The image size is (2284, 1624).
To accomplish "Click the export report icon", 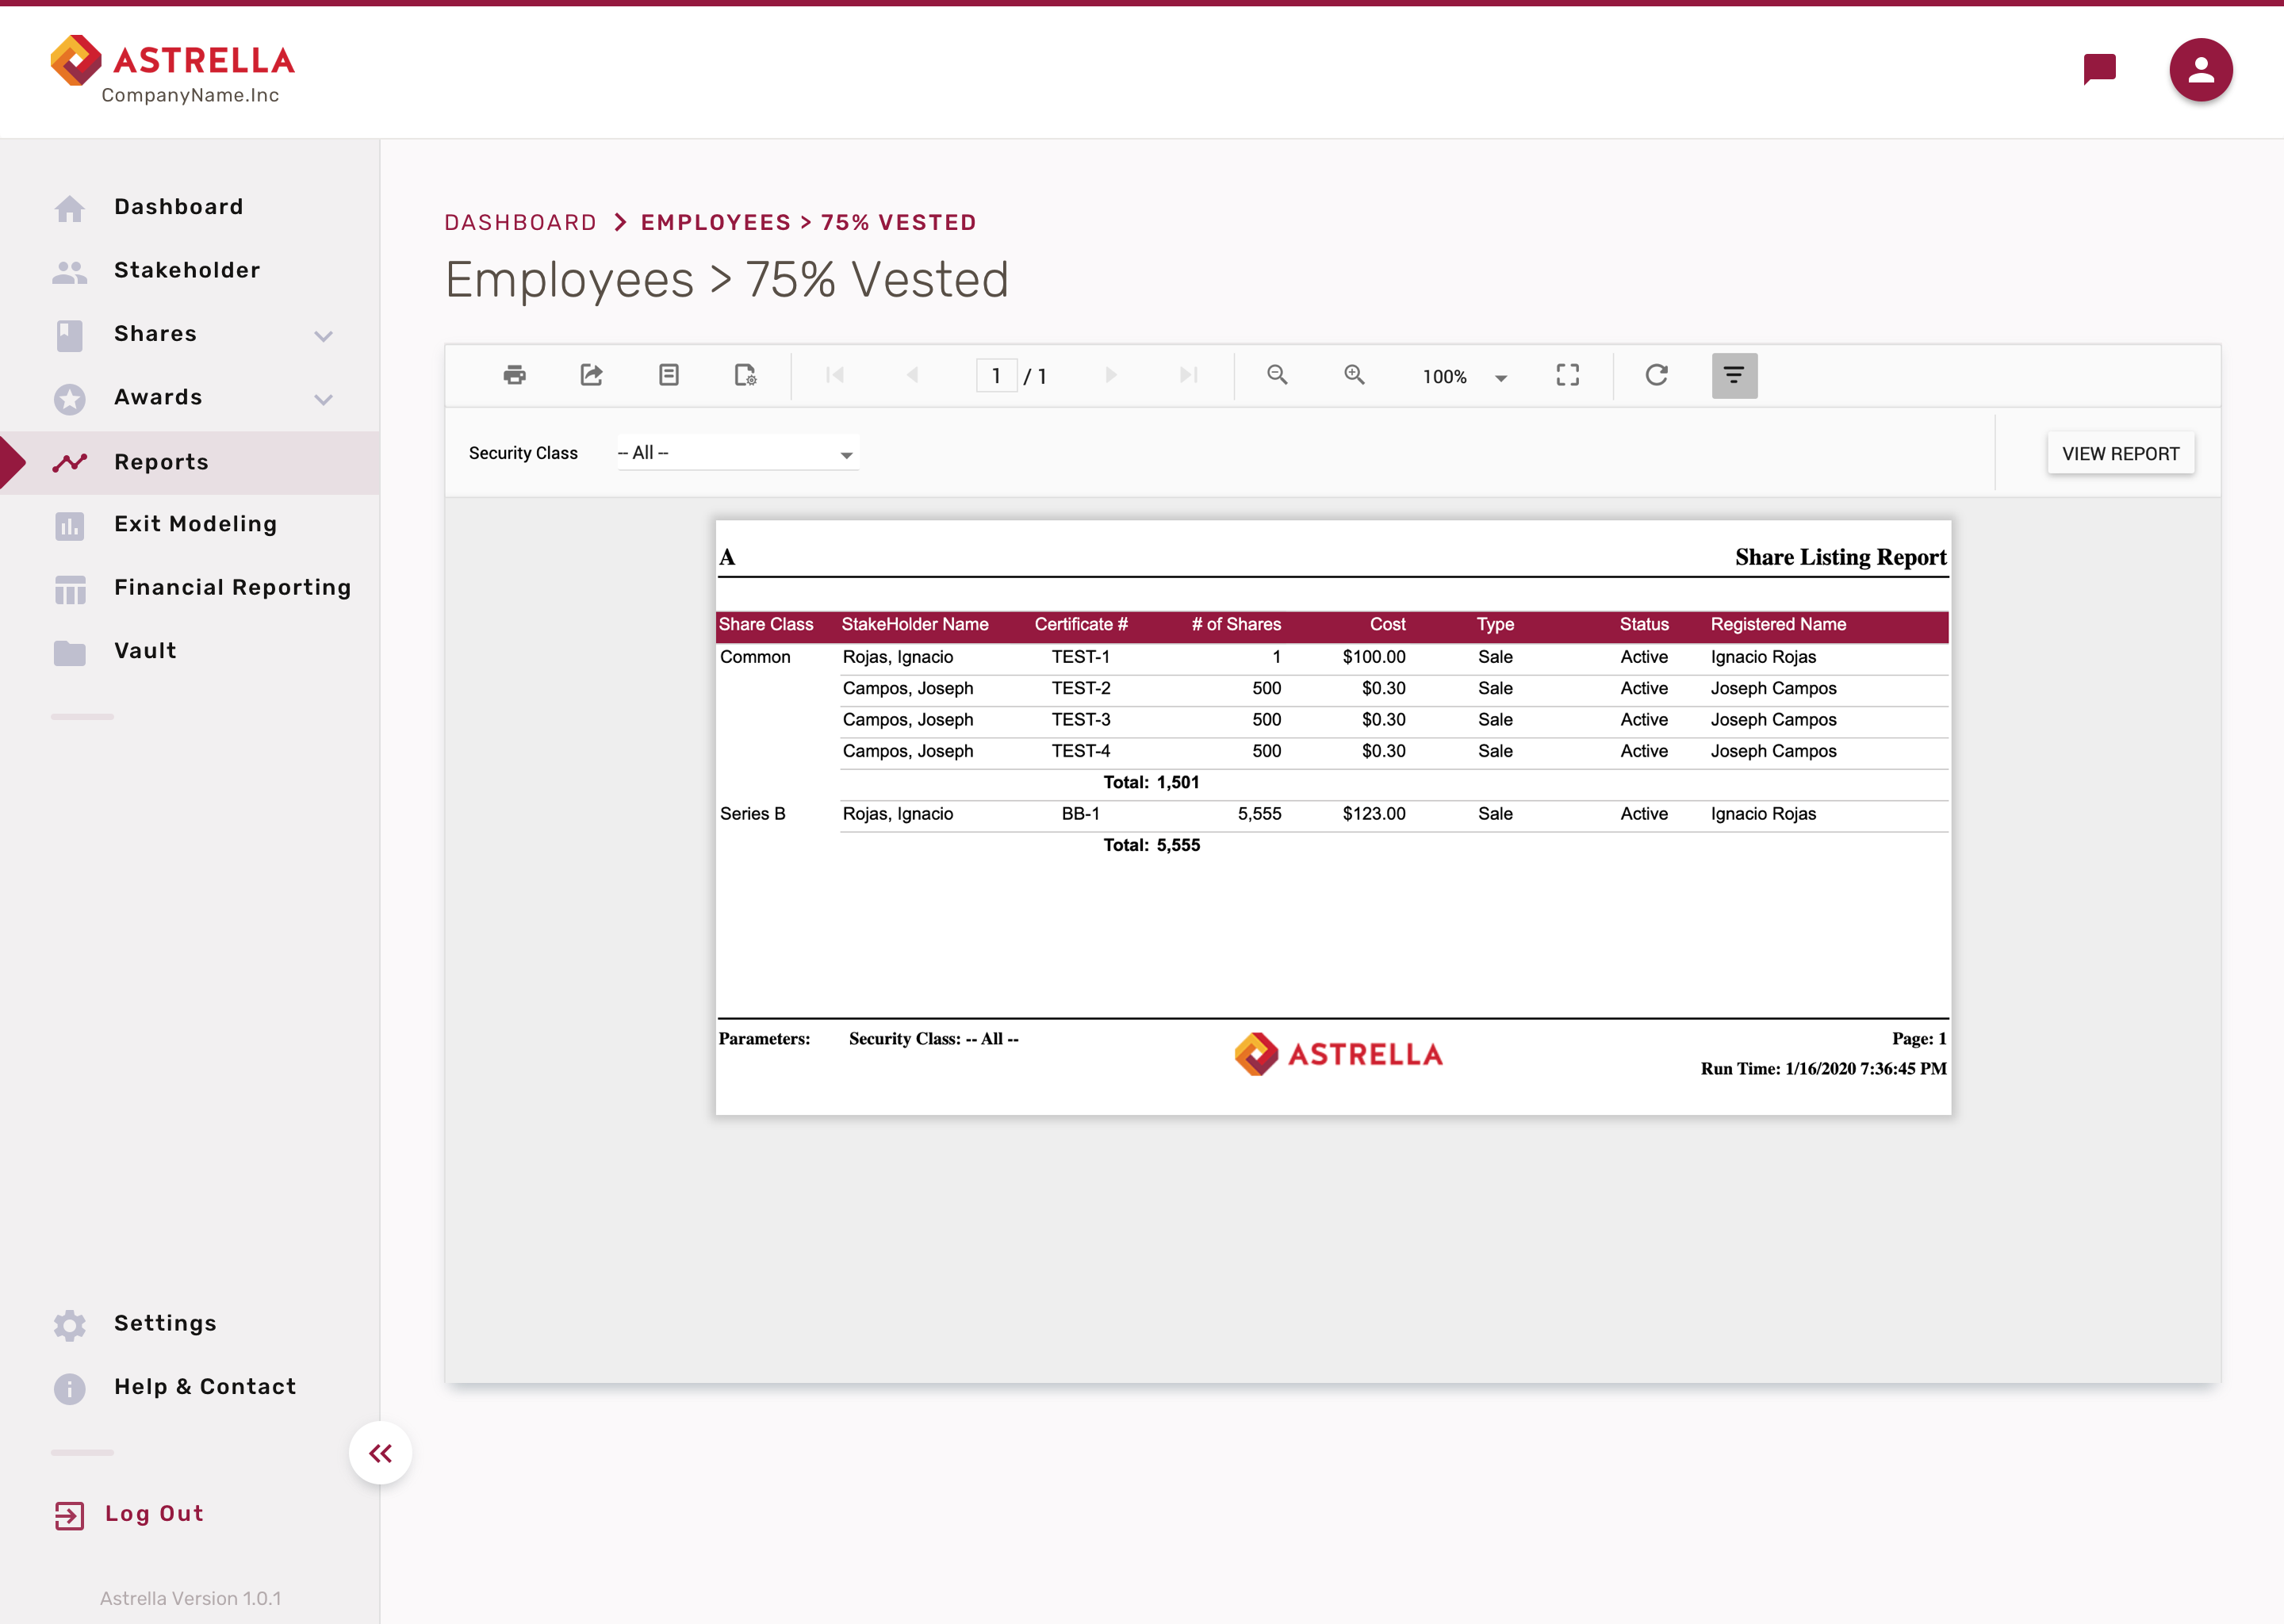I will (x=591, y=375).
